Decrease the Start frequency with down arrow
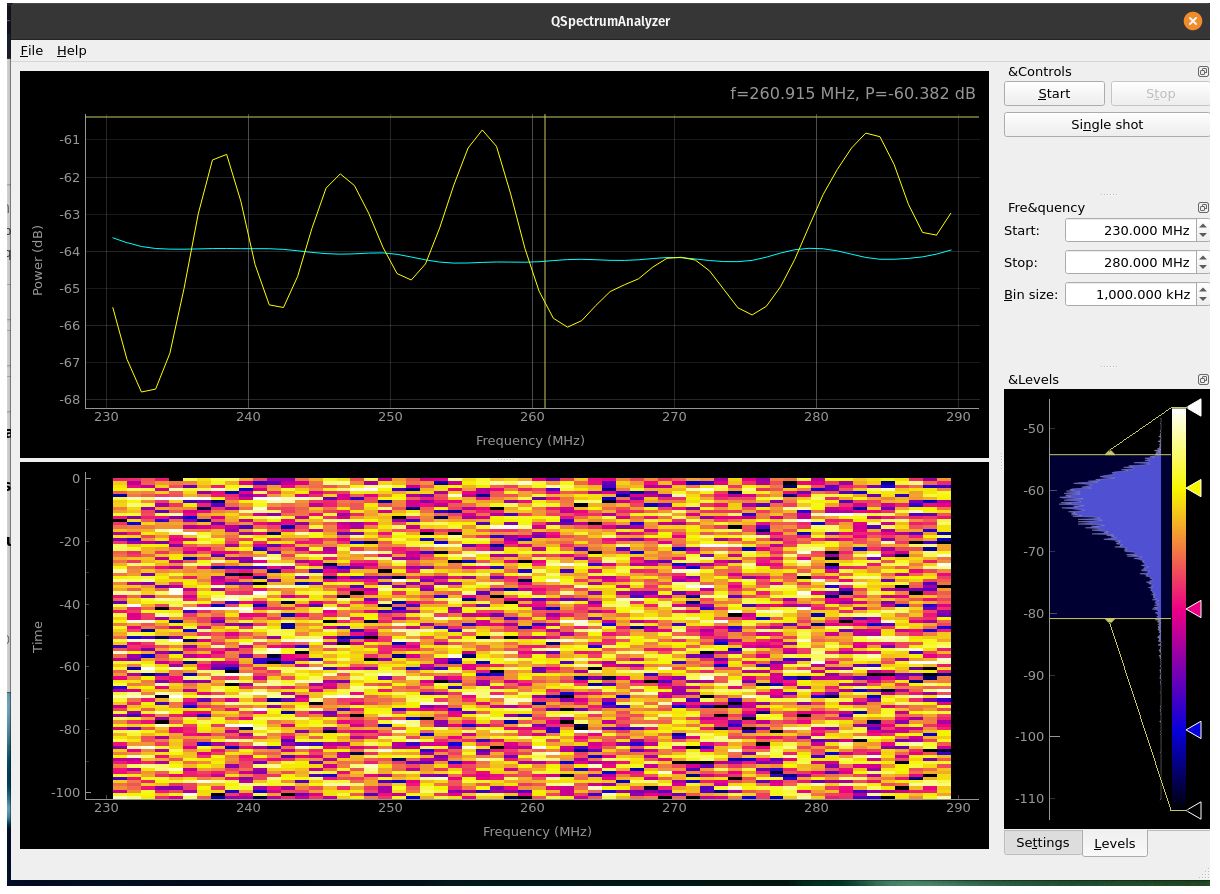1220x894 pixels. click(1203, 236)
